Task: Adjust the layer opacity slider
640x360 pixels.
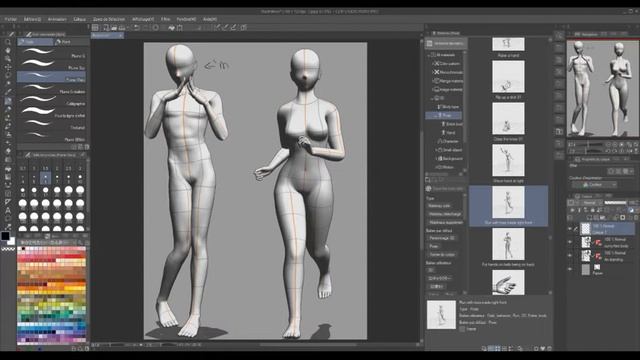Action: 615,202
